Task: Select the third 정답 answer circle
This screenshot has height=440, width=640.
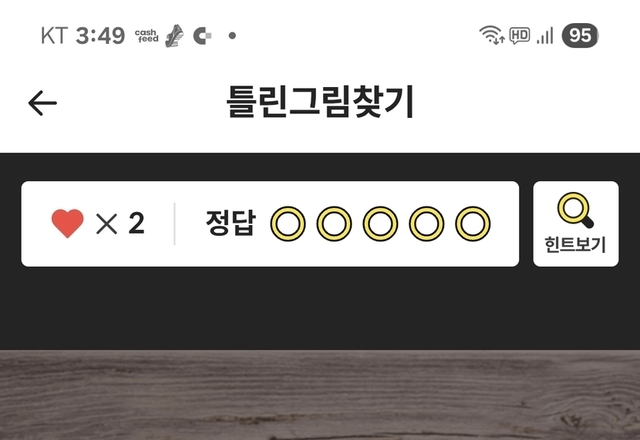Action: [x=380, y=224]
